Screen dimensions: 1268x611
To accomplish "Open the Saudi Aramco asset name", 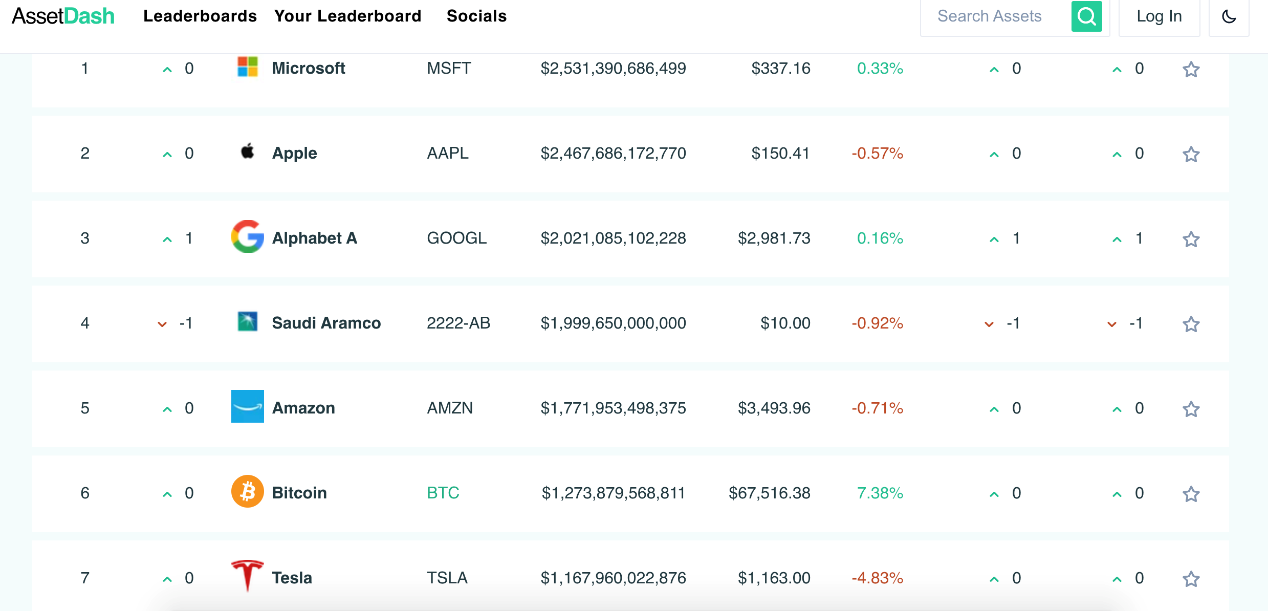I will click(x=326, y=323).
